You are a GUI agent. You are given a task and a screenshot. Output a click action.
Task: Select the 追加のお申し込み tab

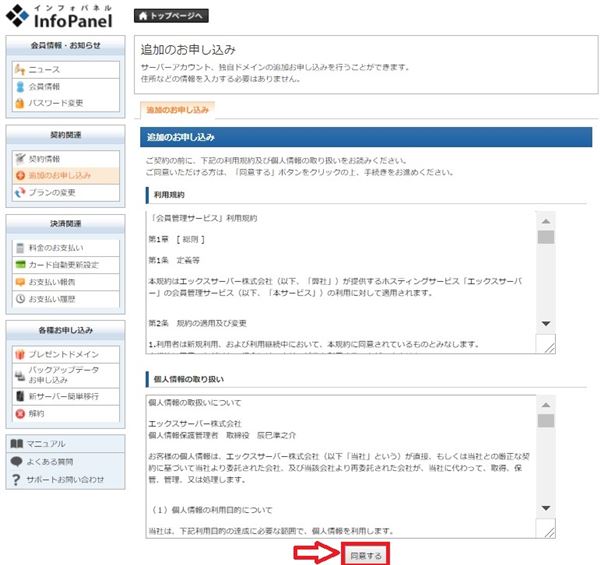(x=177, y=109)
